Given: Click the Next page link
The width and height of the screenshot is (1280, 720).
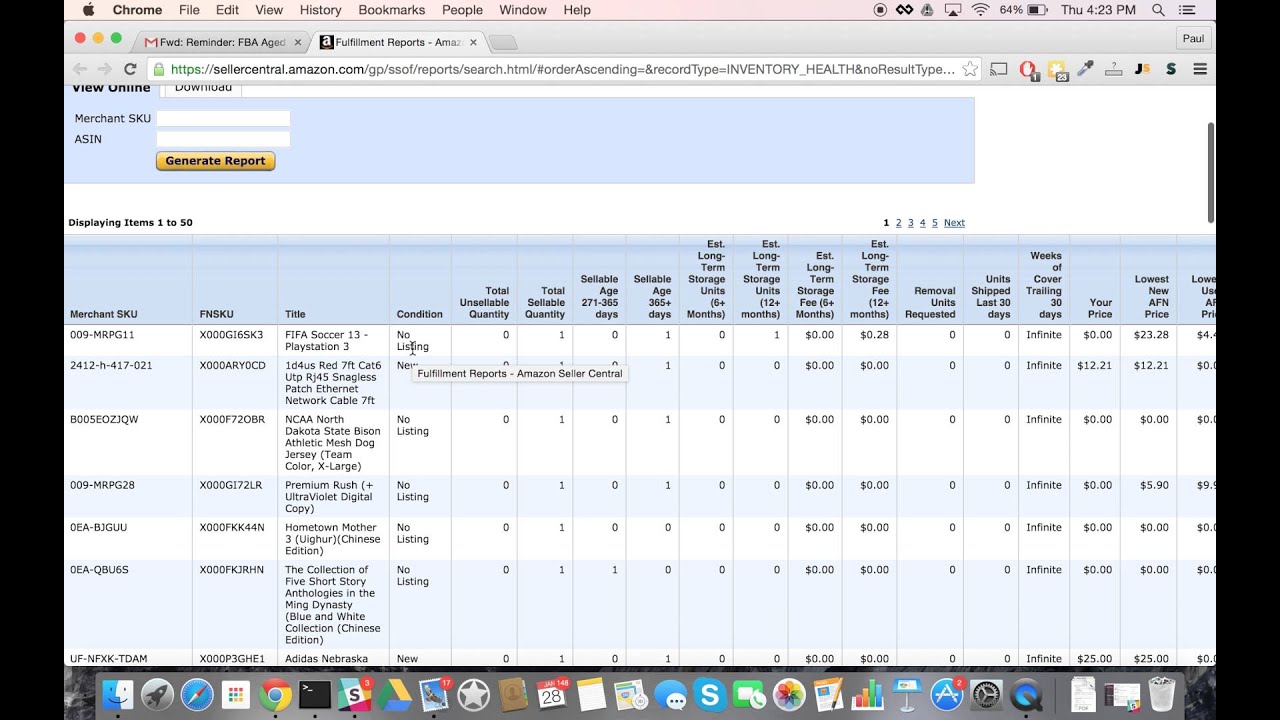Looking at the screenshot, I should (954, 223).
